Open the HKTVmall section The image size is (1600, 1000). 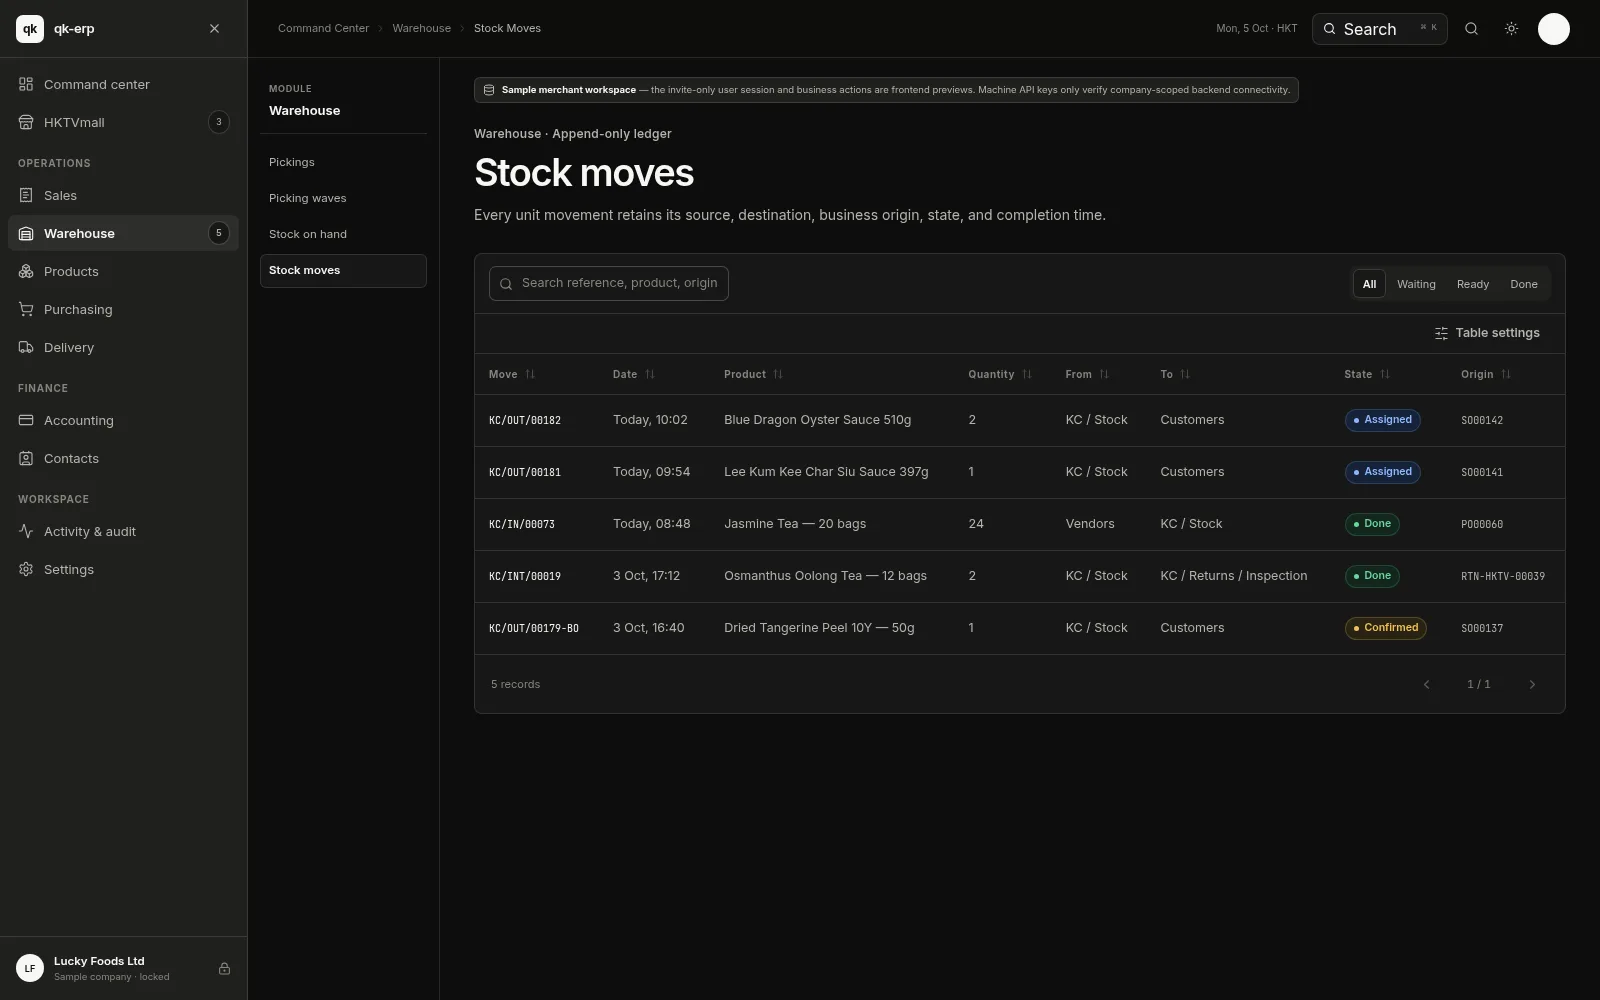click(123, 122)
